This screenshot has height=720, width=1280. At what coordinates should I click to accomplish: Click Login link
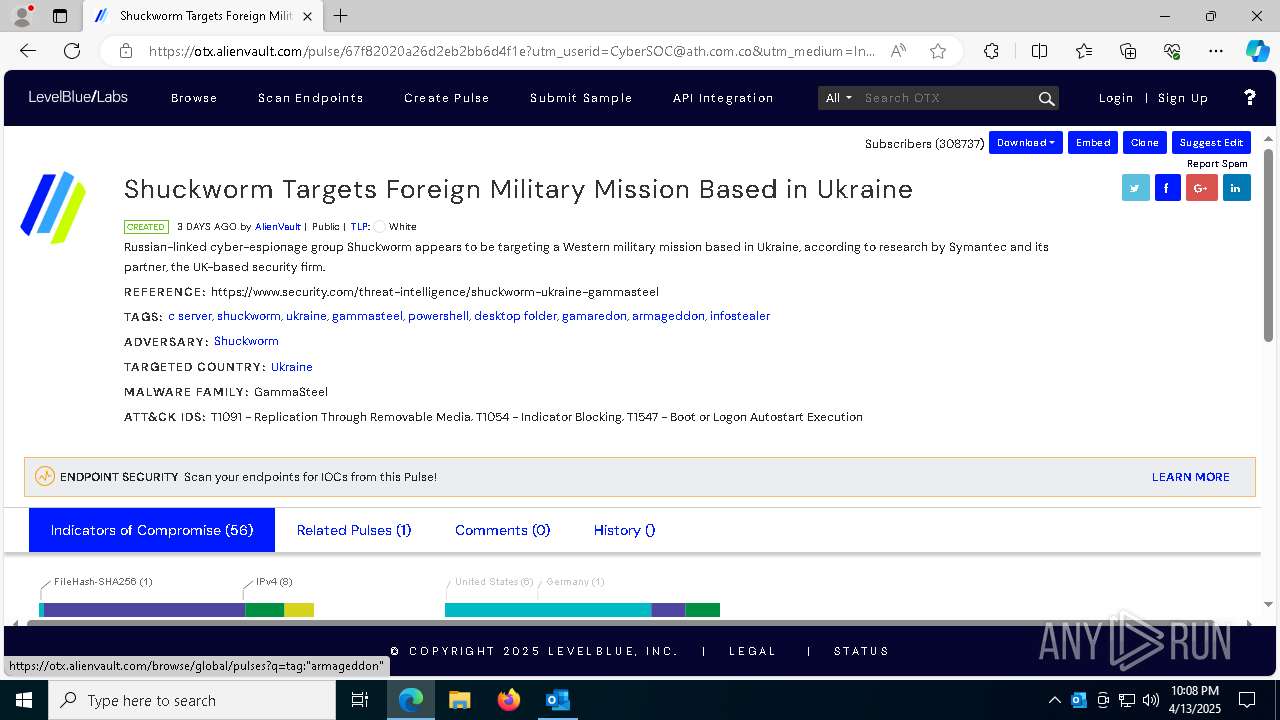pyautogui.click(x=1116, y=98)
